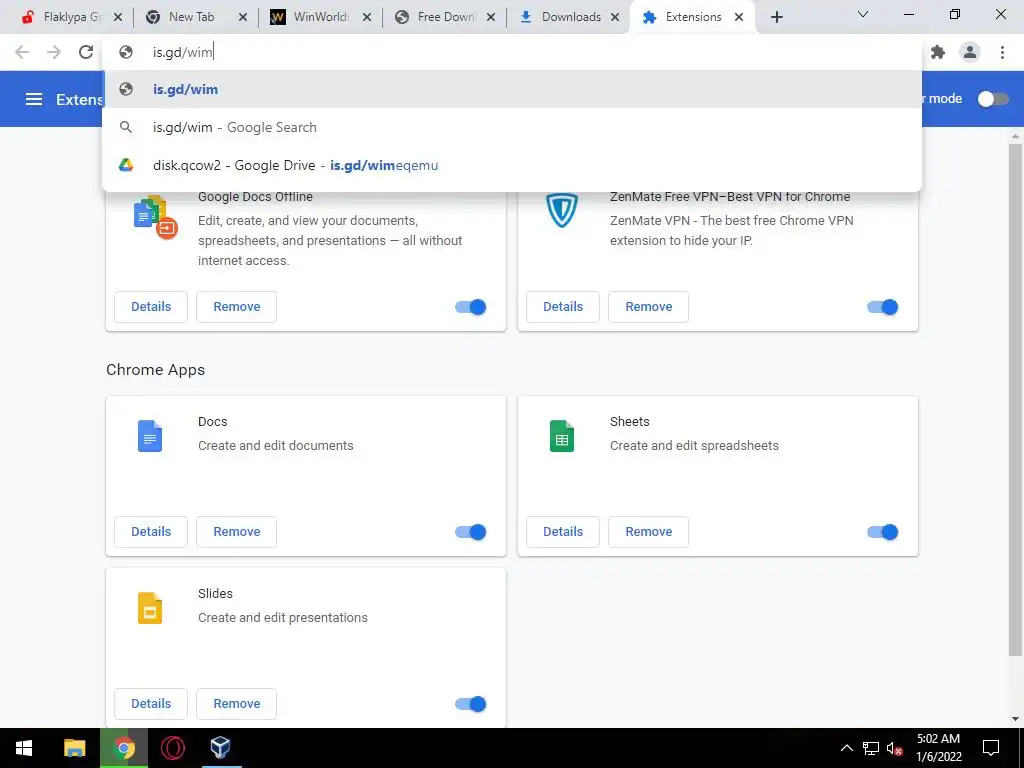Remove the Sheets app
The width and height of the screenshot is (1024, 768).
click(x=648, y=532)
